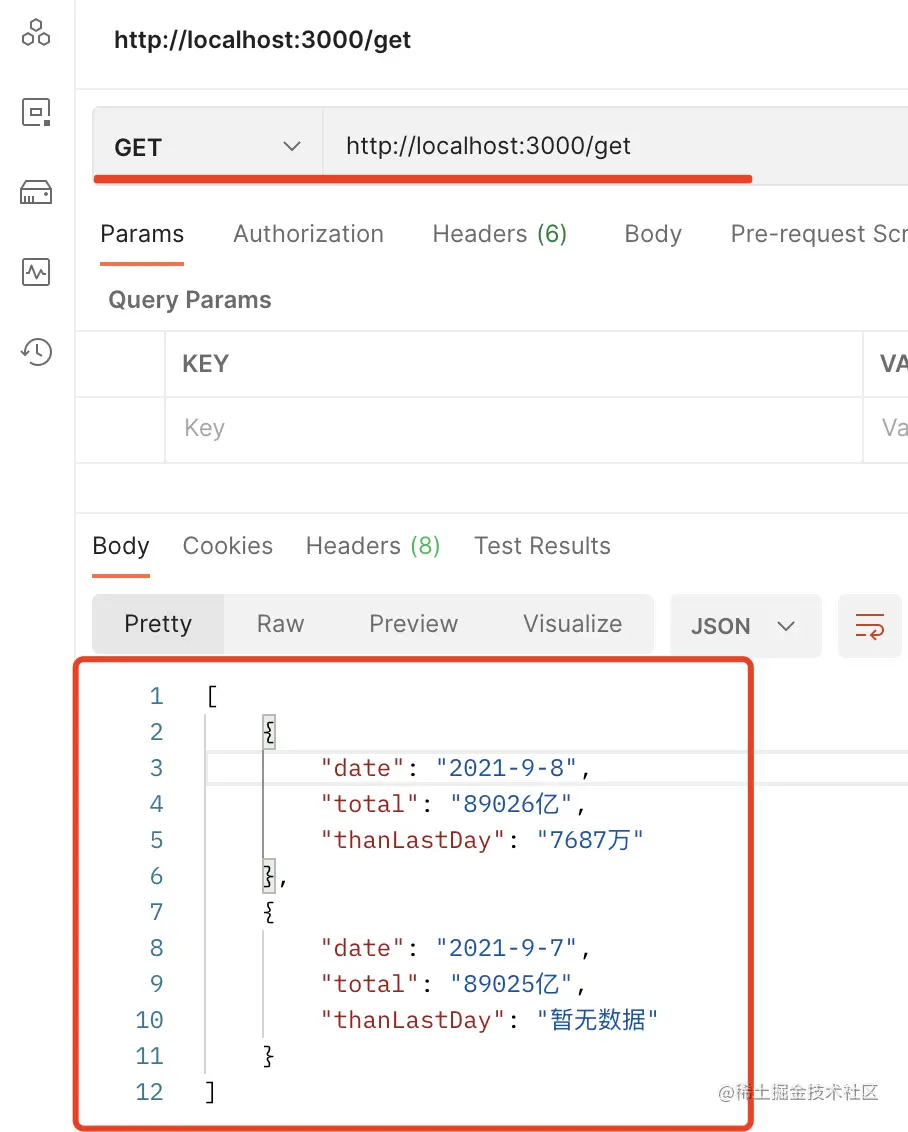The width and height of the screenshot is (908, 1132).
Task: Click the request title http://localhost:3000/get
Action: (x=263, y=40)
